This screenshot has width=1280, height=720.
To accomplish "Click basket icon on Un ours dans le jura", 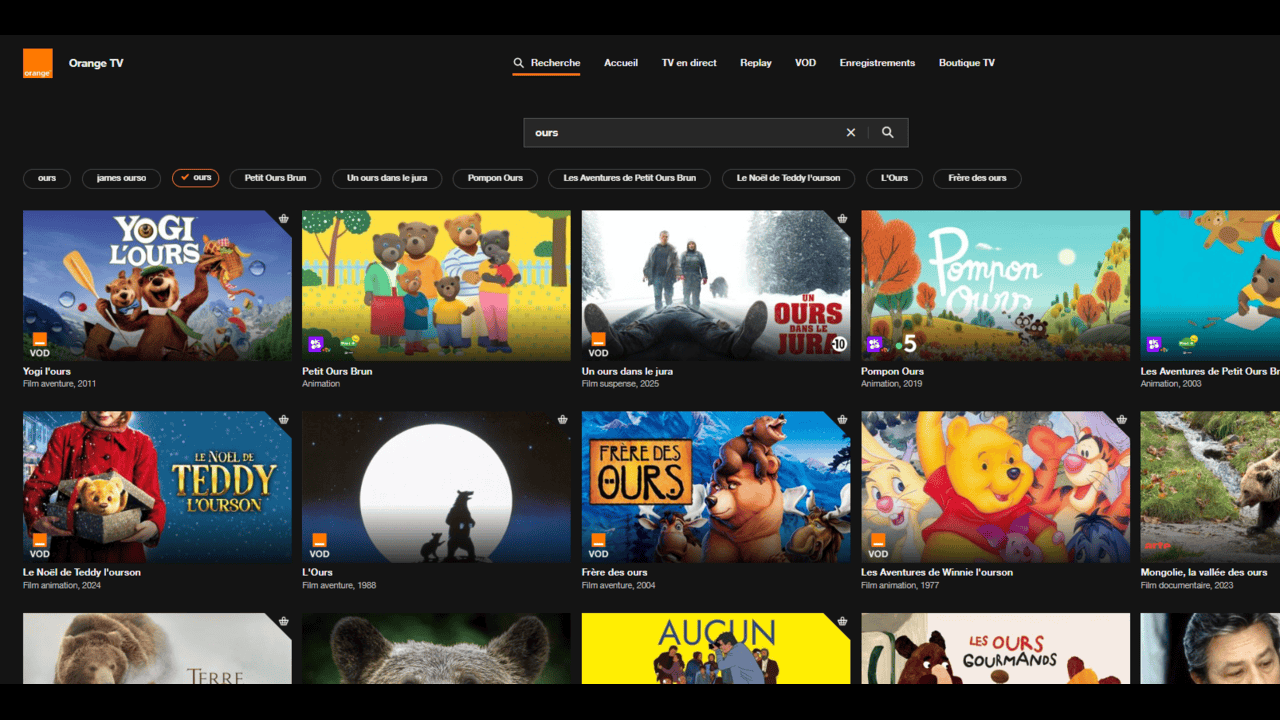I will (843, 219).
